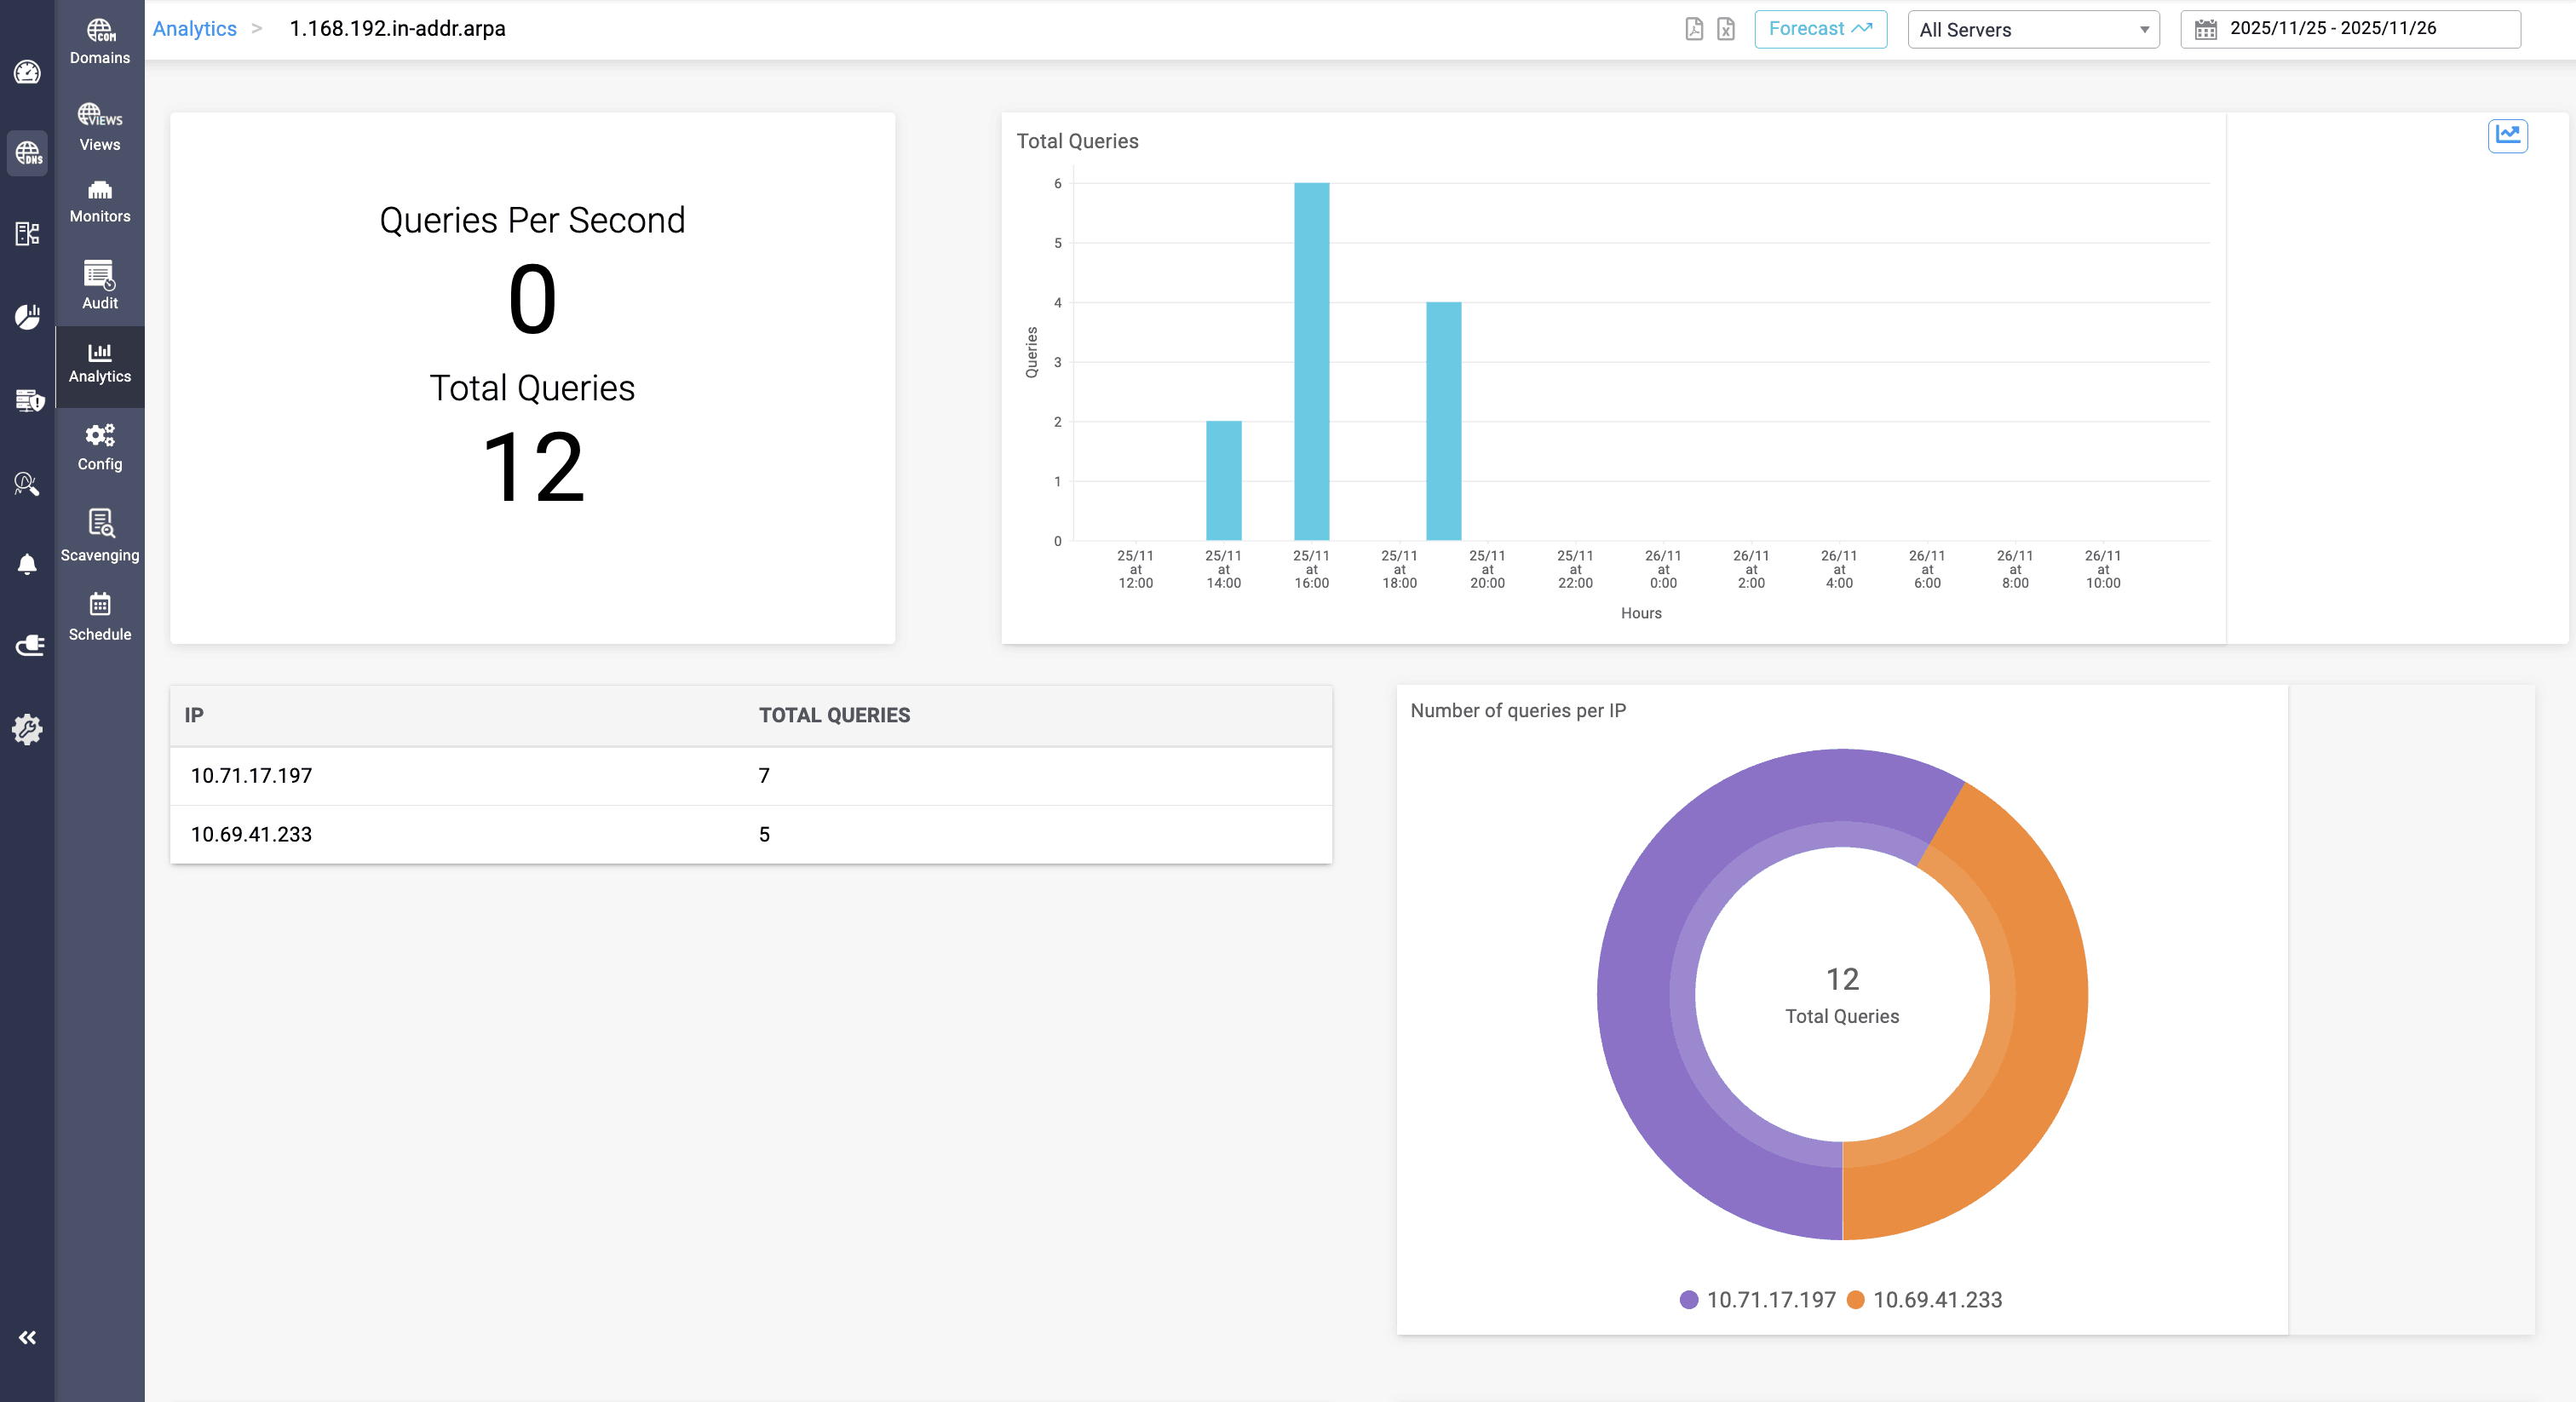
Task: Select the Config sidebar item
Action: [x=99, y=447]
